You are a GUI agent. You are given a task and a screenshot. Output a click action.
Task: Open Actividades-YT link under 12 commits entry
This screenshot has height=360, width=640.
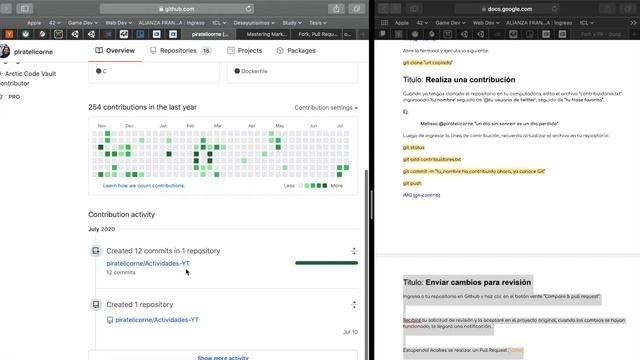(x=148, y=264)
